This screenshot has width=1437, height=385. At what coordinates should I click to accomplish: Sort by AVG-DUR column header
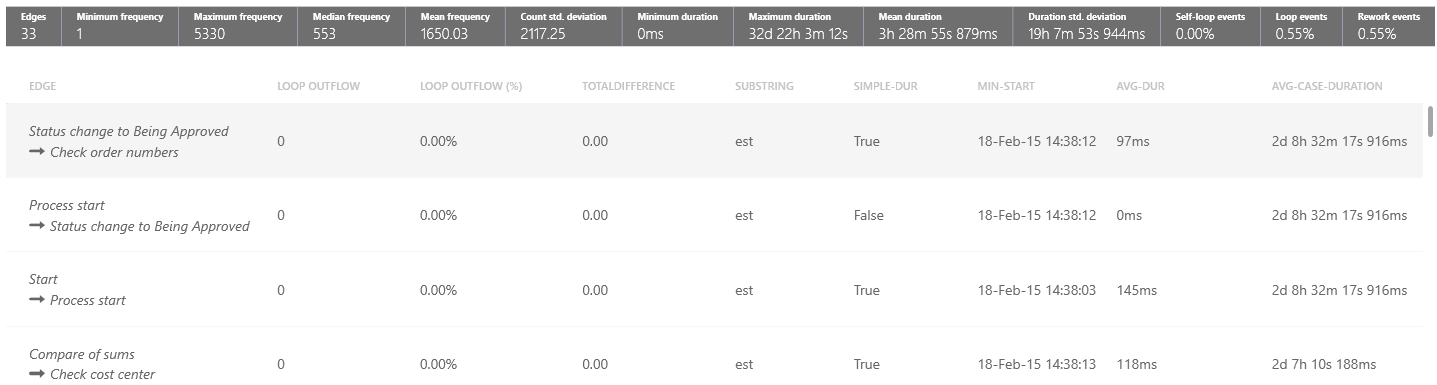[1140, 86]
